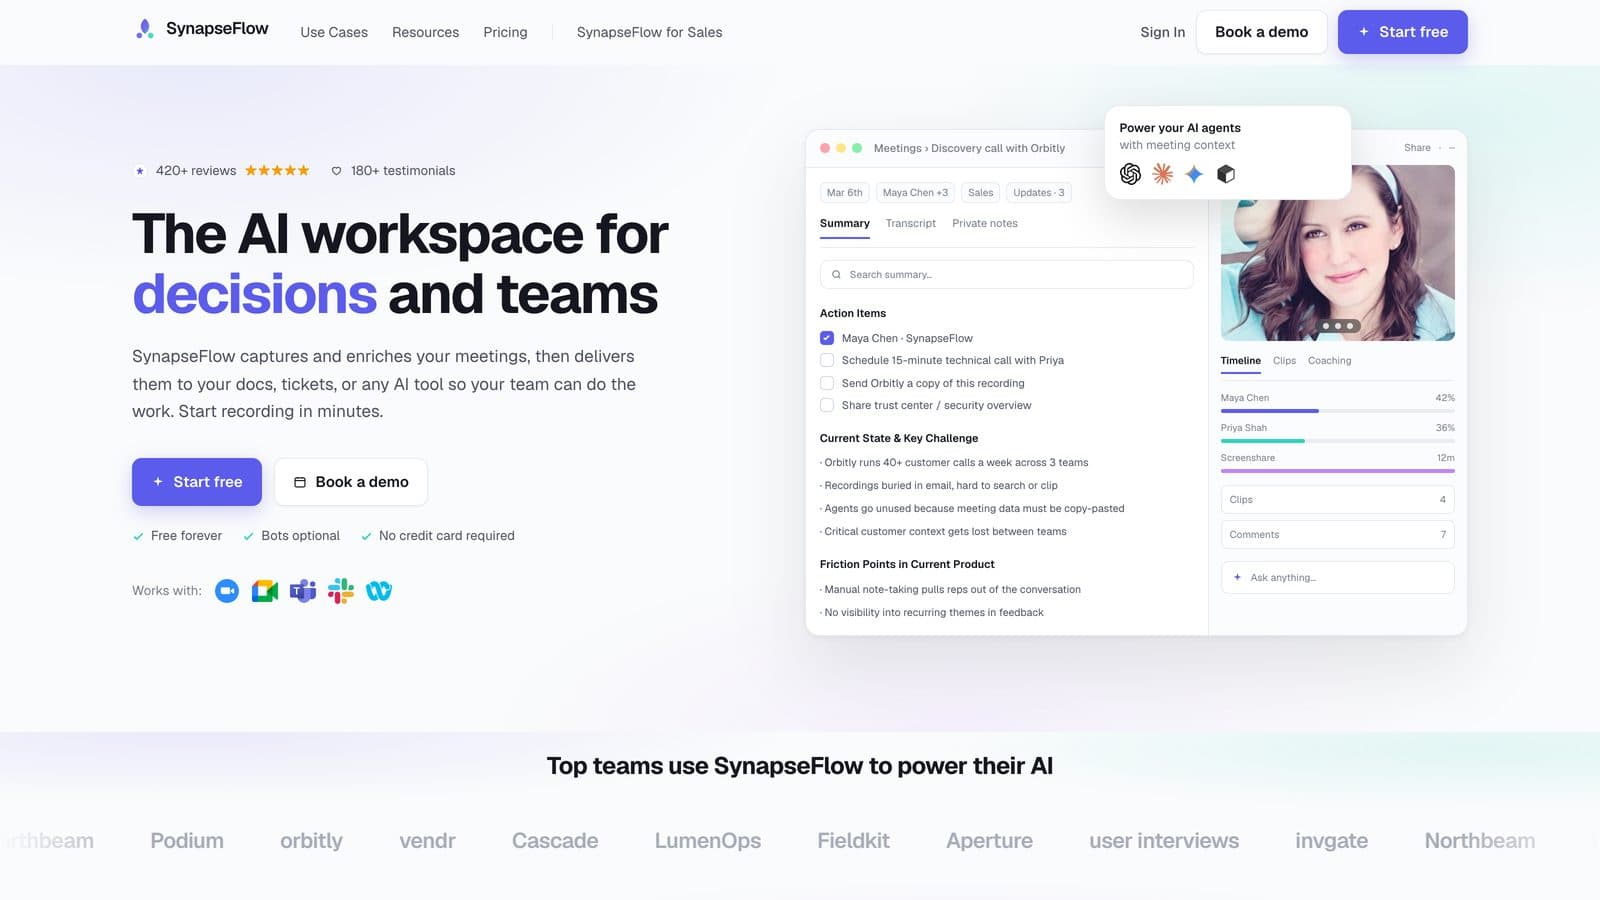The height and width of the screenshot is (900, 1600).
Task: Click the vendr customer logo
Action: [427, 841]
